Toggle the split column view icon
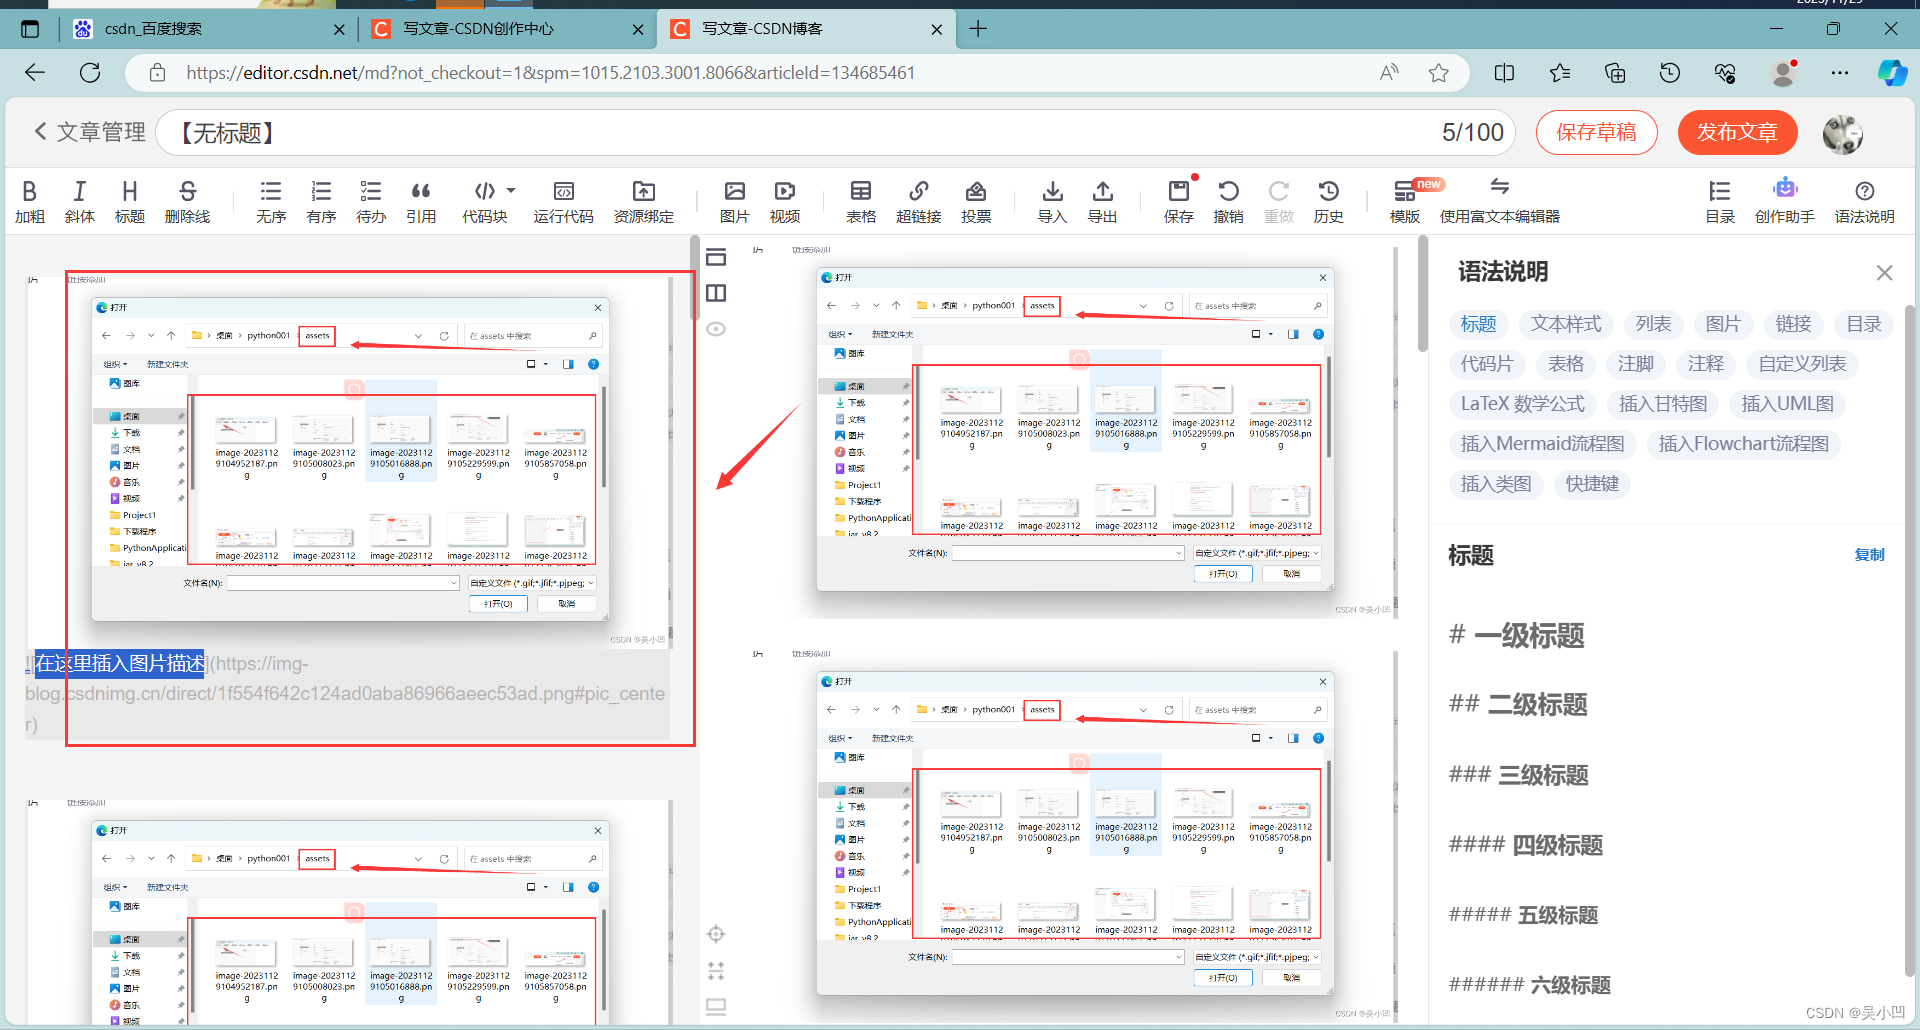This screenshot has width=1920, height=1030. point(716,293)
